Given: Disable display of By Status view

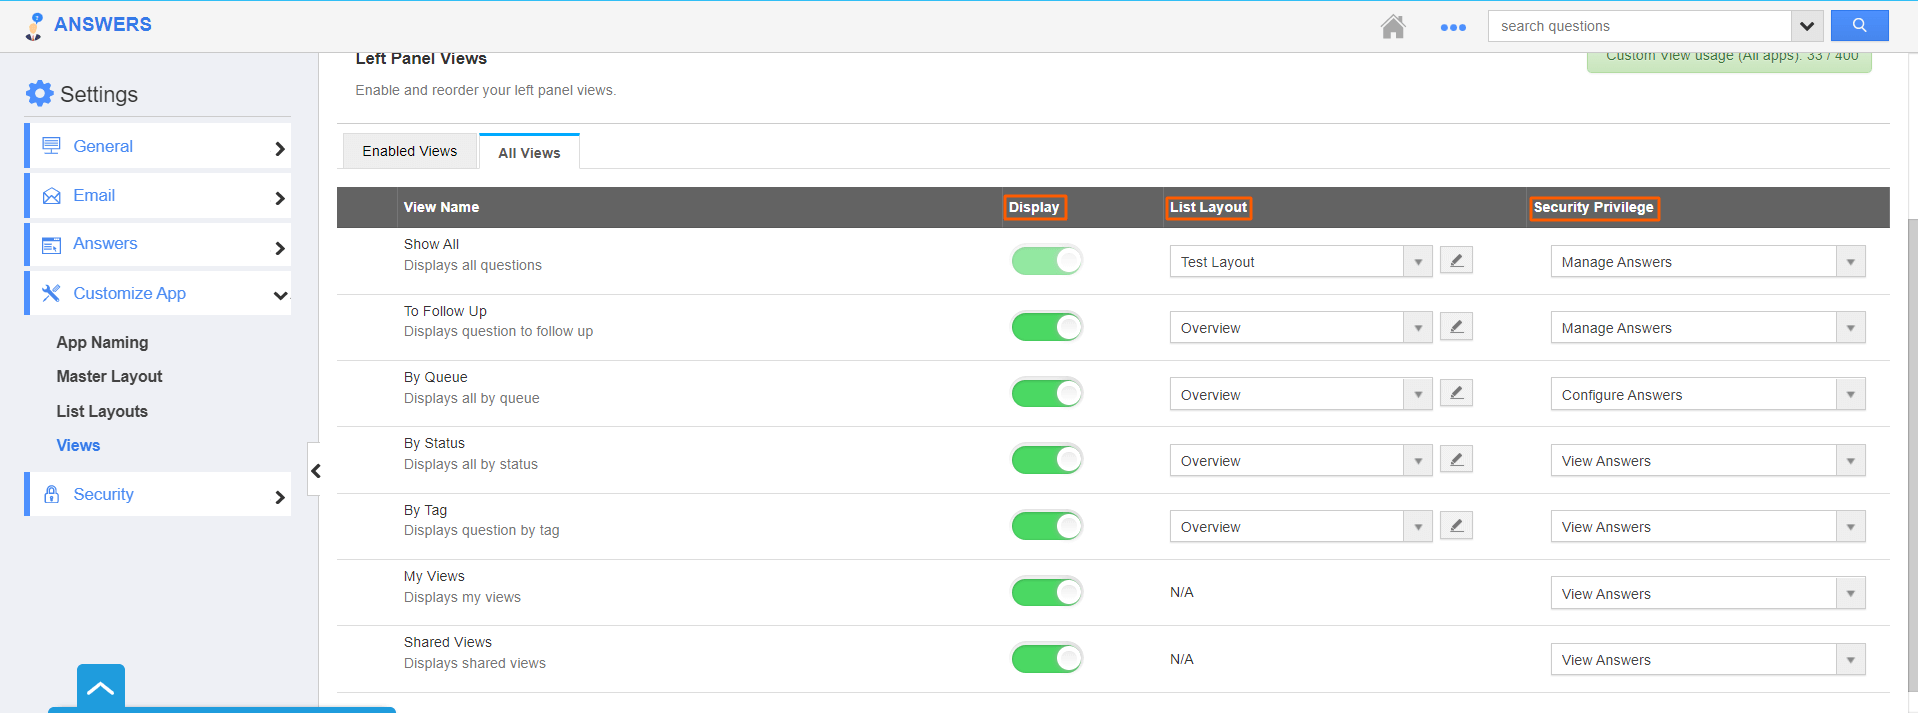Looking at the screenshot, I should point(1046,460).
